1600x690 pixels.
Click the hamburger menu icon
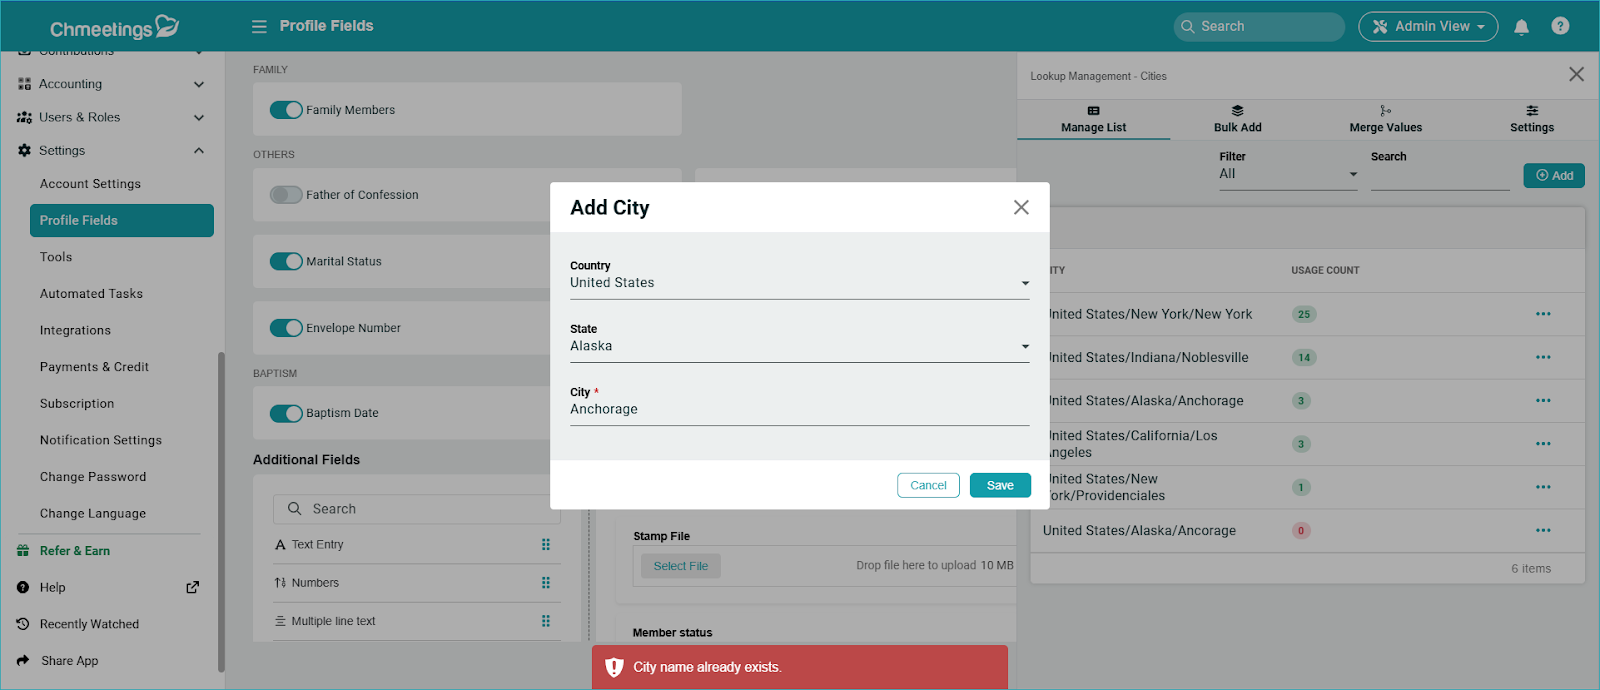coord(259,26)
